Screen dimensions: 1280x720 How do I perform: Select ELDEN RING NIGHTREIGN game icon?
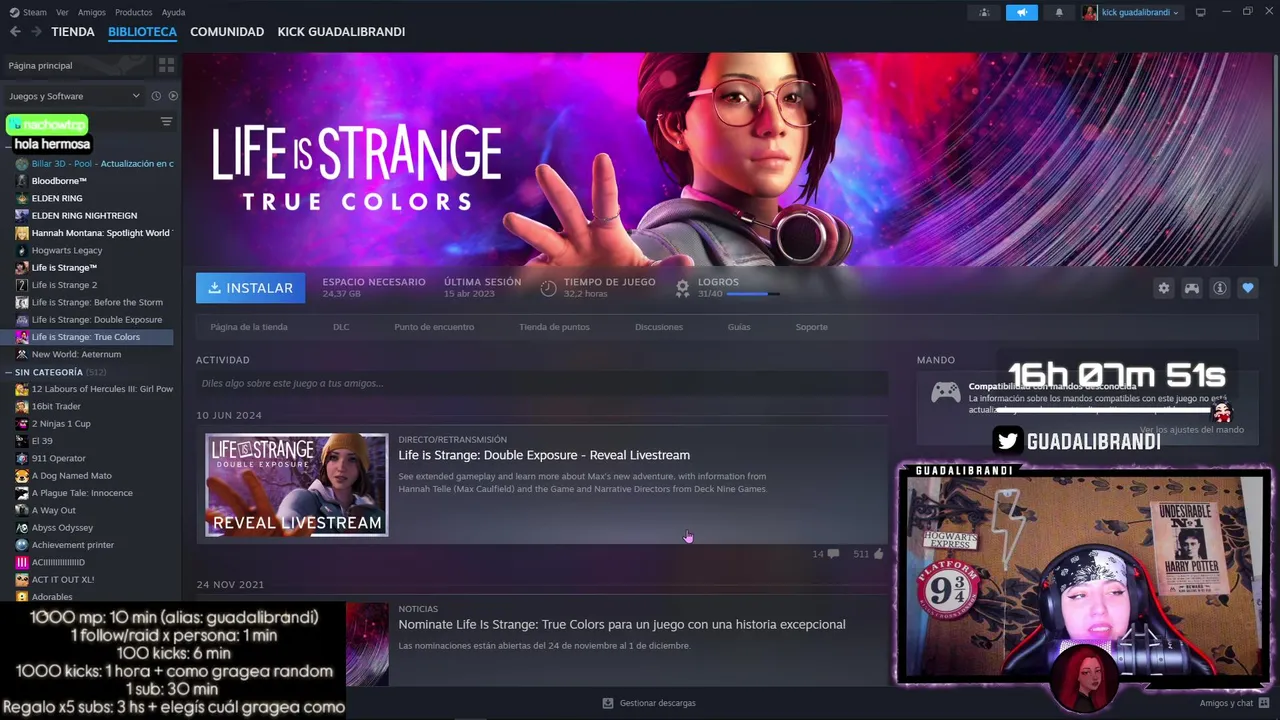[22, 216]
